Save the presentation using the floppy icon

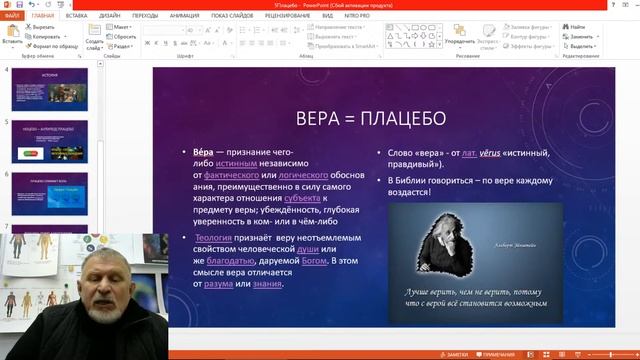pyautogui.click(x=19, y=4)
